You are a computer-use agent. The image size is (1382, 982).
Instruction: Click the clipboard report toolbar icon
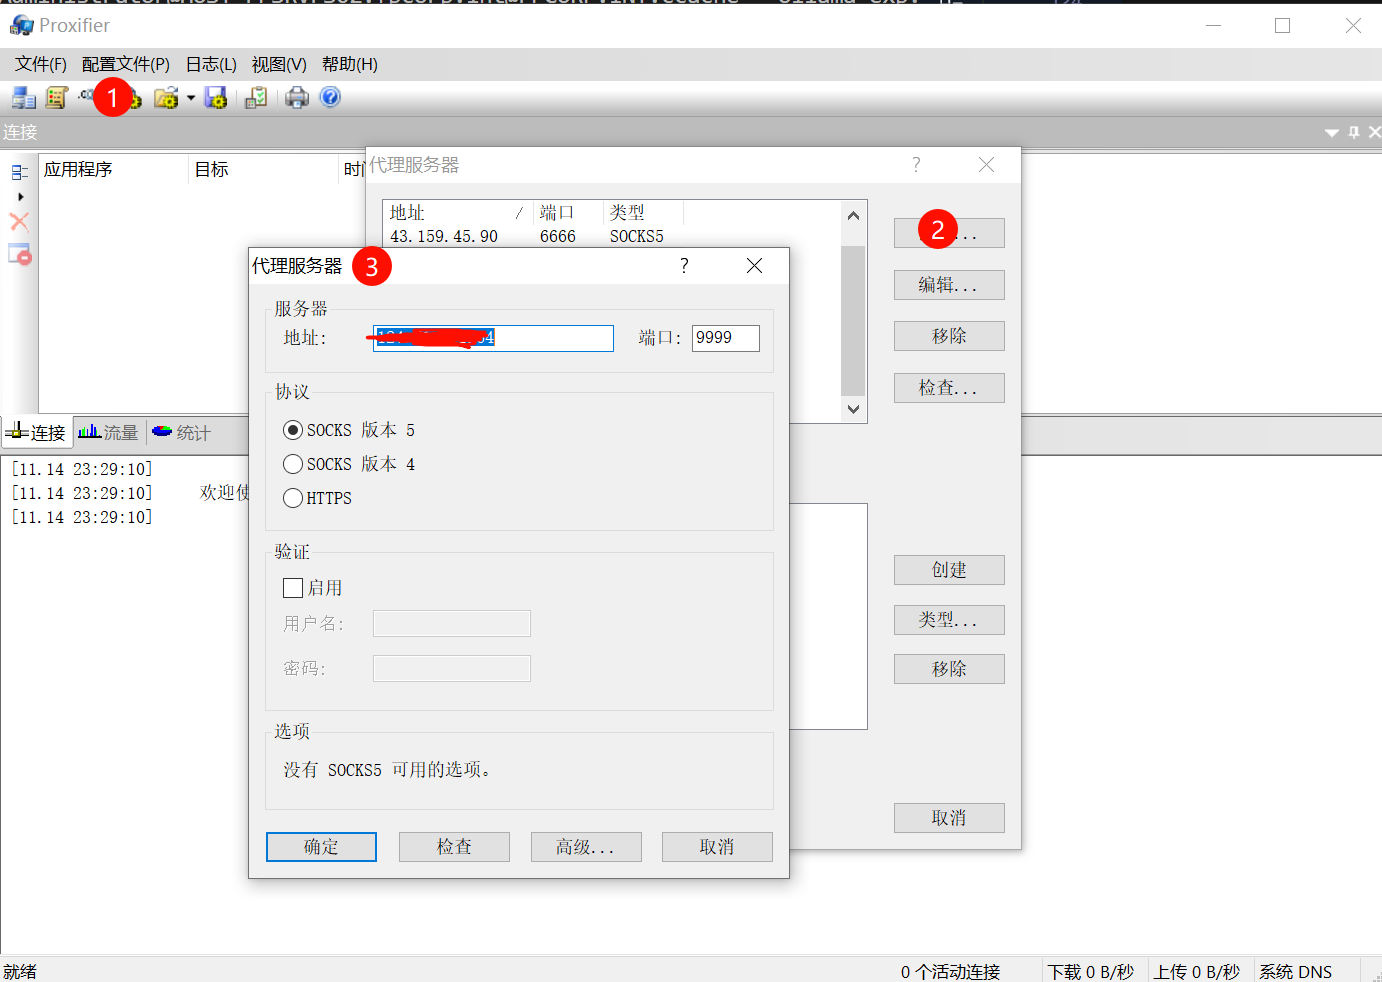pos(255,97)
